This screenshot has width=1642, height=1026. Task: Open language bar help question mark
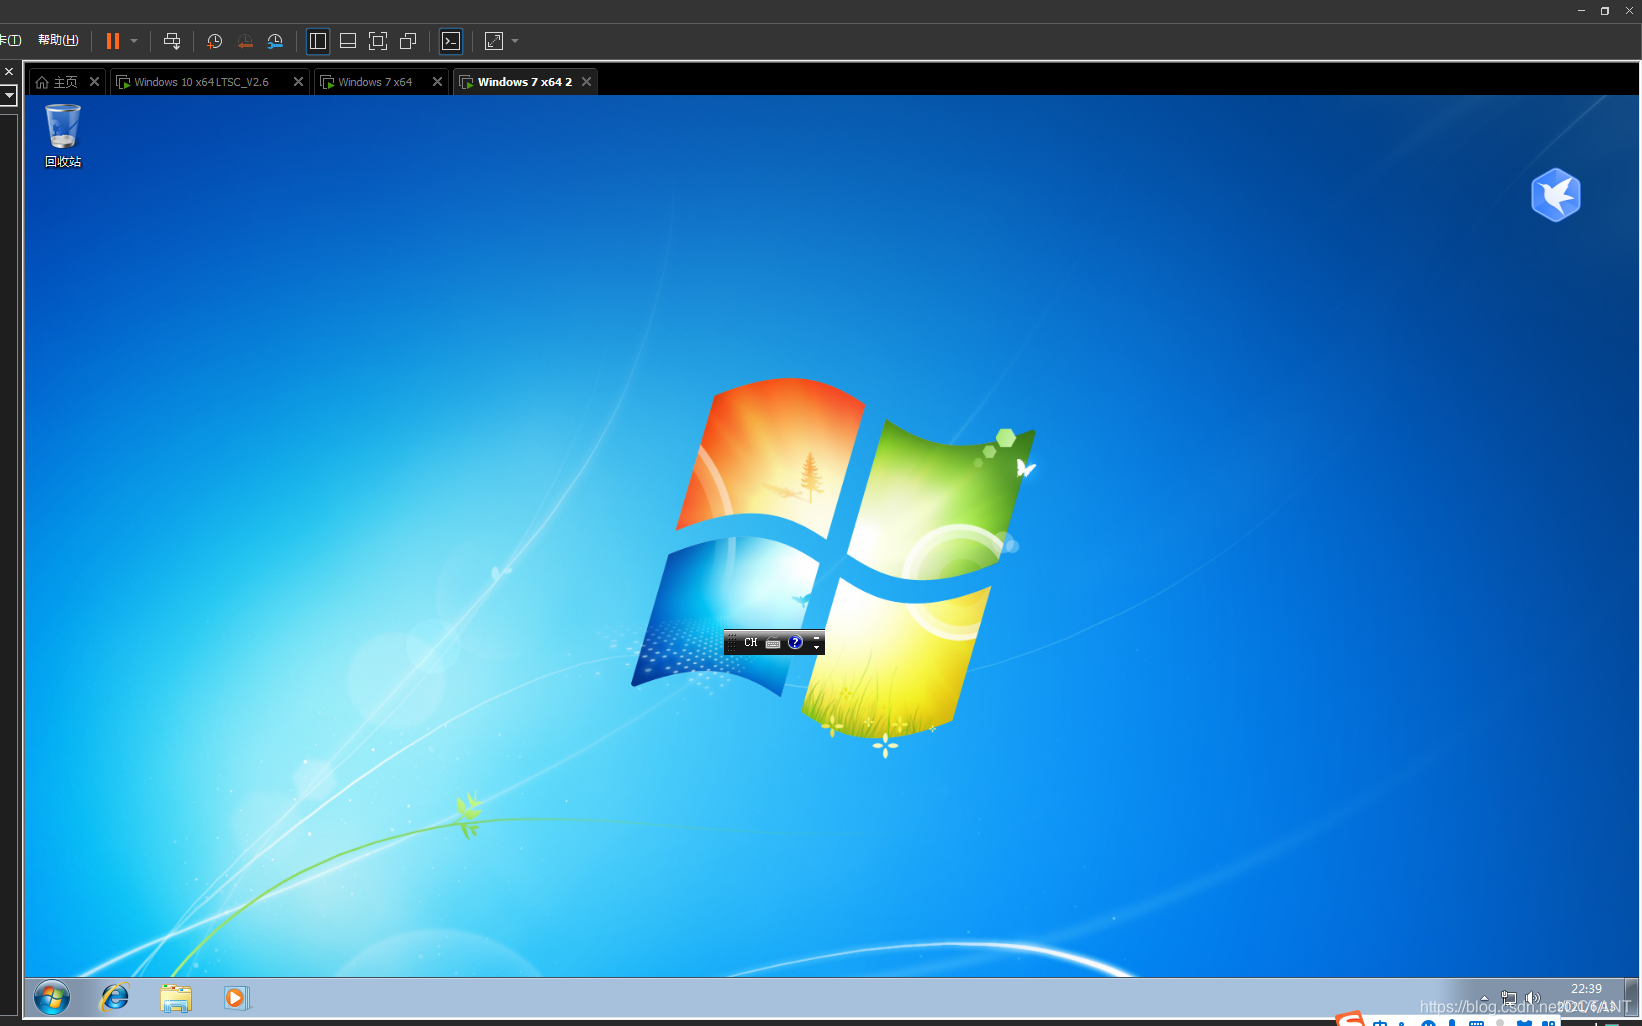(x=795, y=643)
